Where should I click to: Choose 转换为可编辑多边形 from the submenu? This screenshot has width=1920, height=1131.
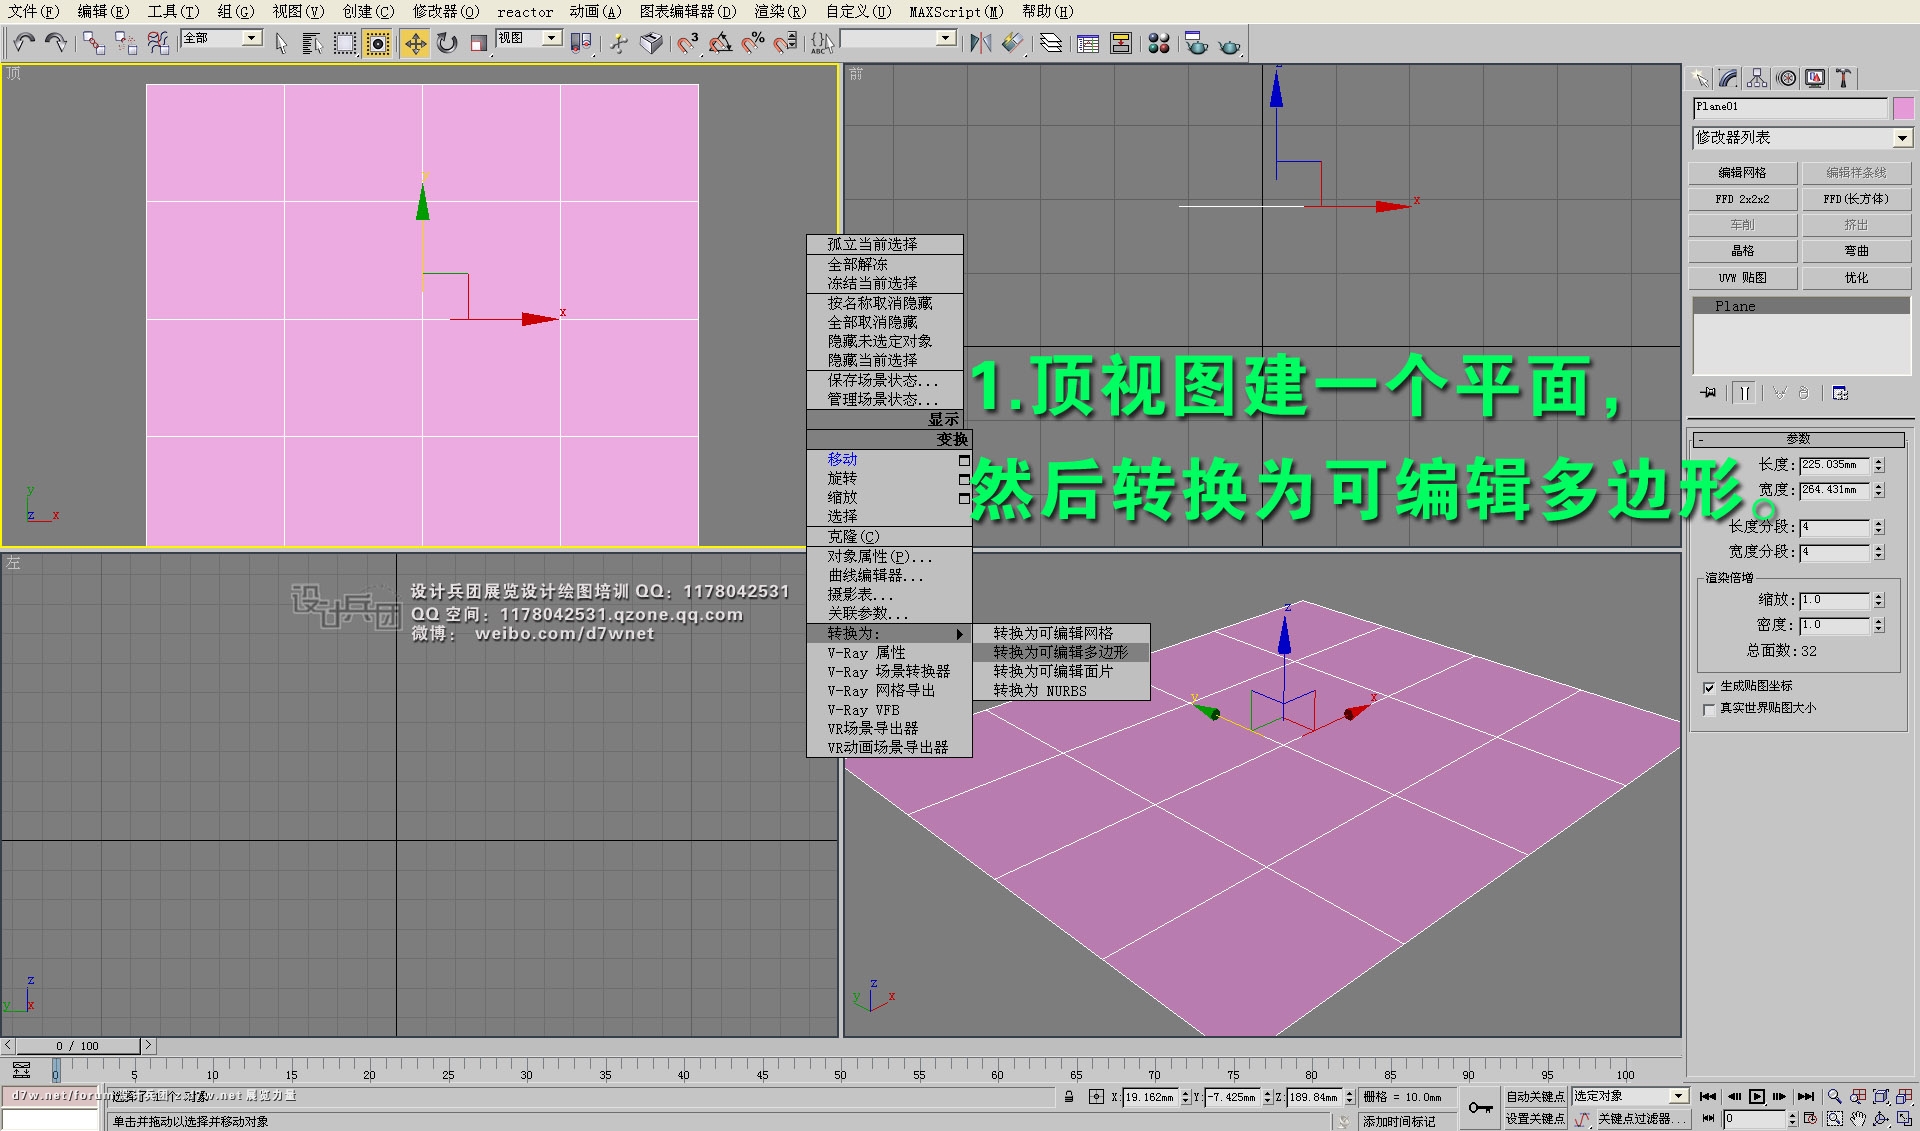coord(1060,652)
